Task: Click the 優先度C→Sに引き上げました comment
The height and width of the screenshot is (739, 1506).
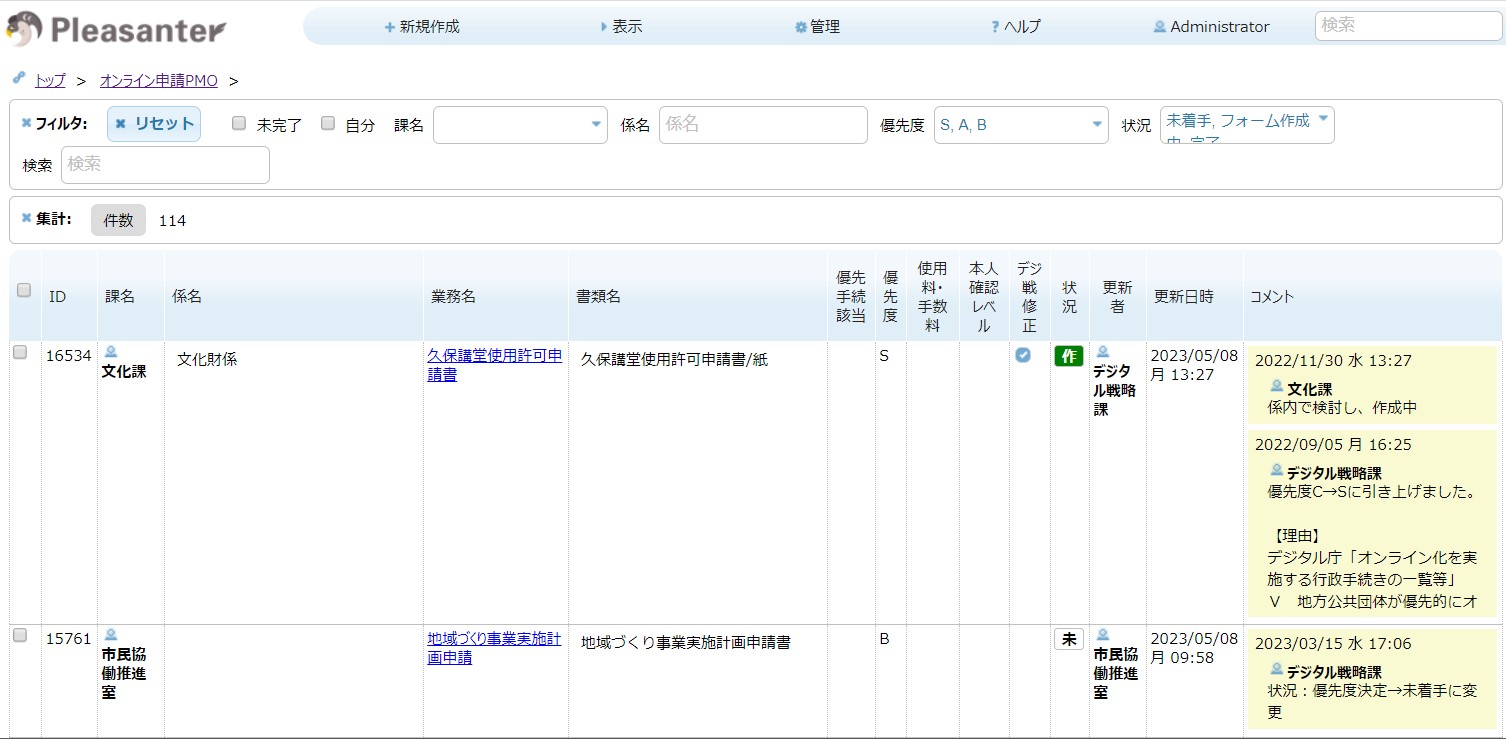Action: [x=1372, y=492]
